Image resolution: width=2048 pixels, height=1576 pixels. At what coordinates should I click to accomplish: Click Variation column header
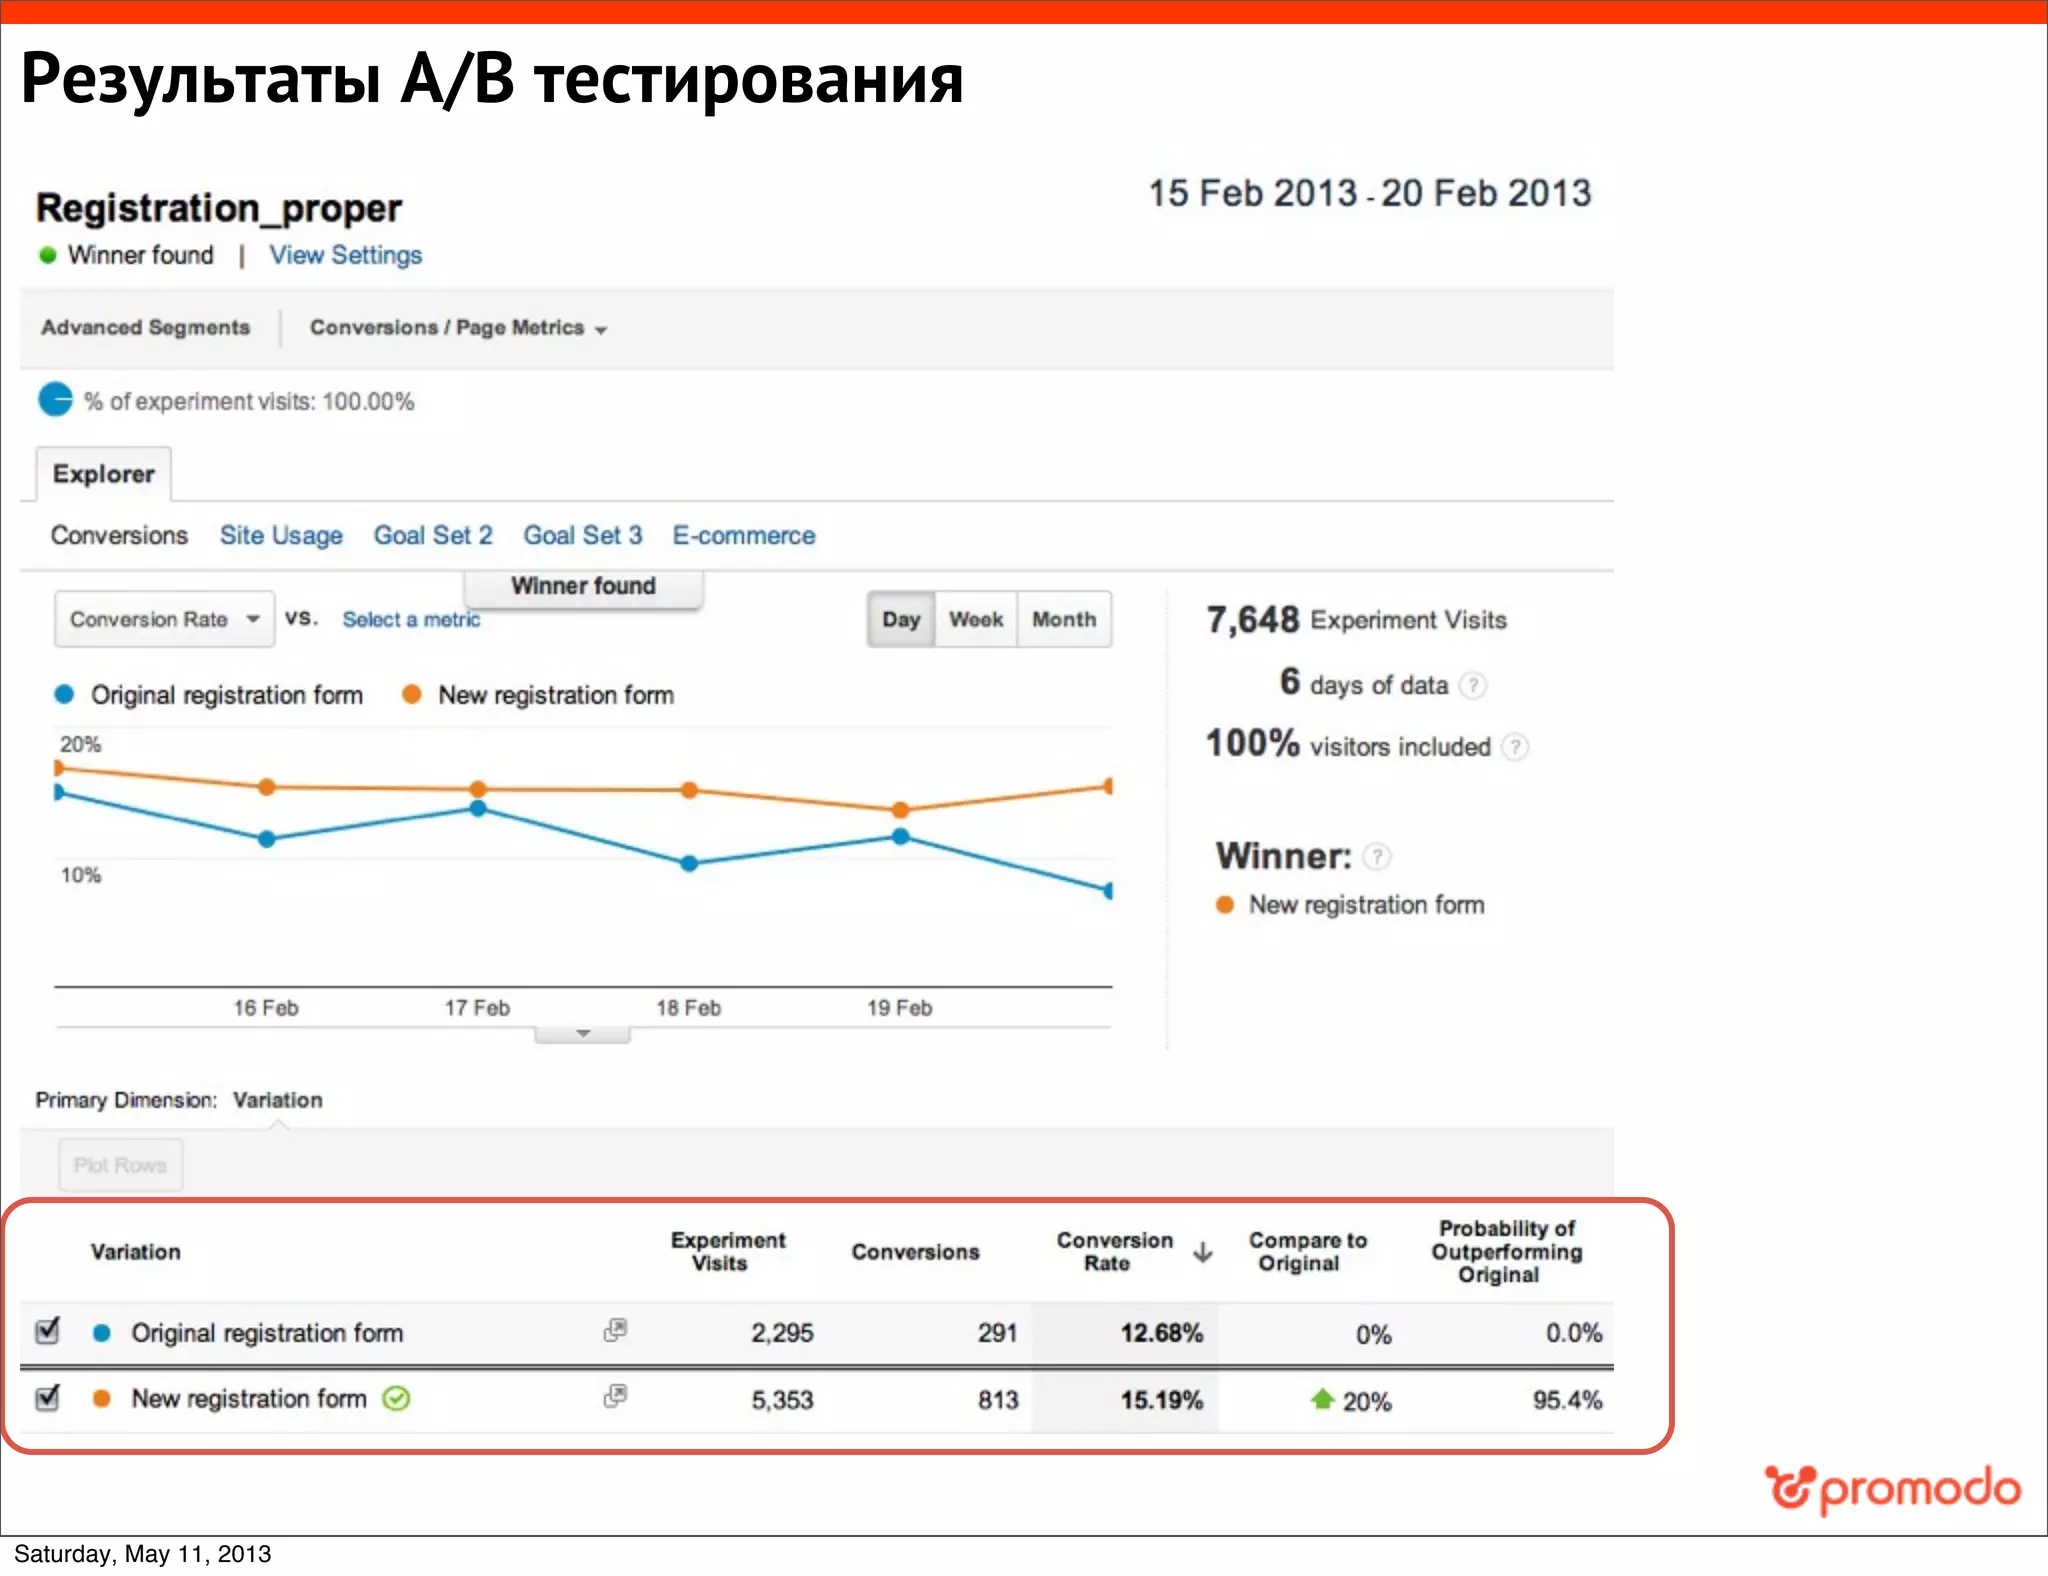136,1252
